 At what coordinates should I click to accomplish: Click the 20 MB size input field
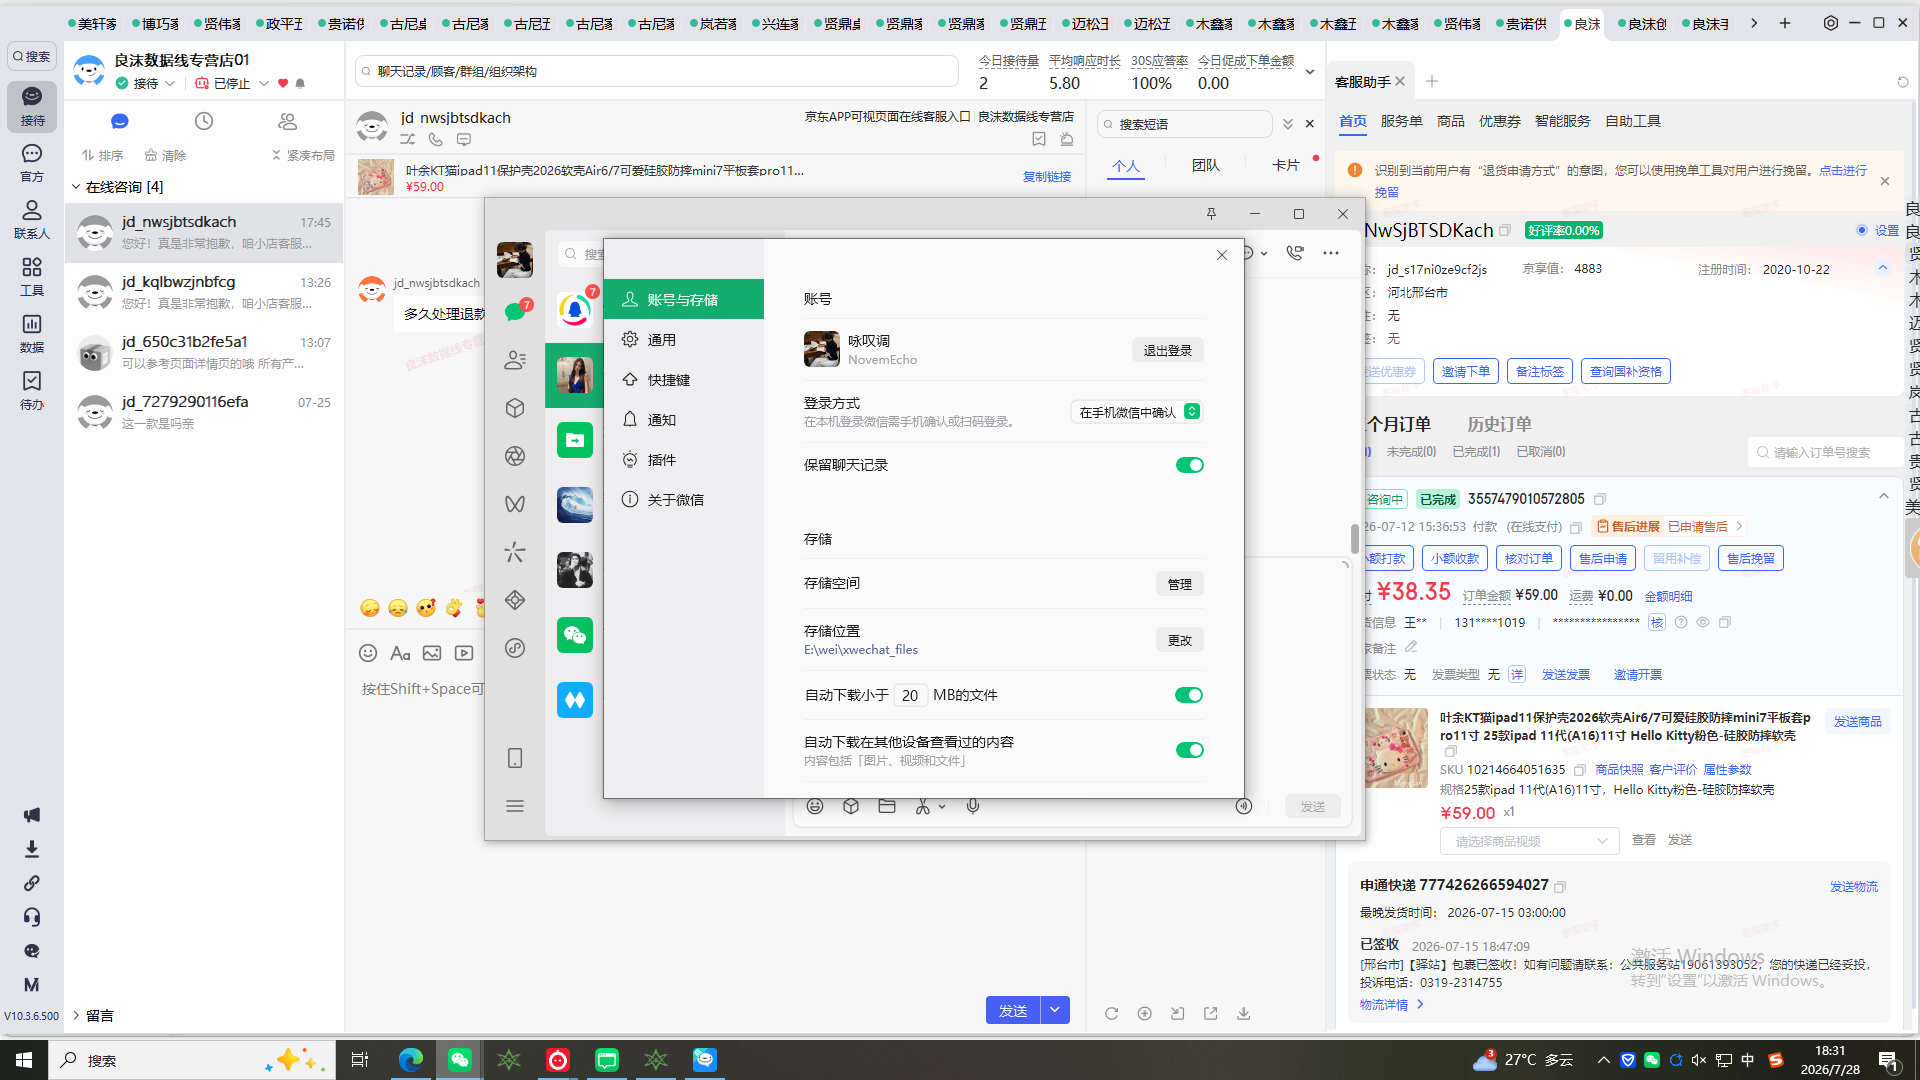tap(909, 695)
